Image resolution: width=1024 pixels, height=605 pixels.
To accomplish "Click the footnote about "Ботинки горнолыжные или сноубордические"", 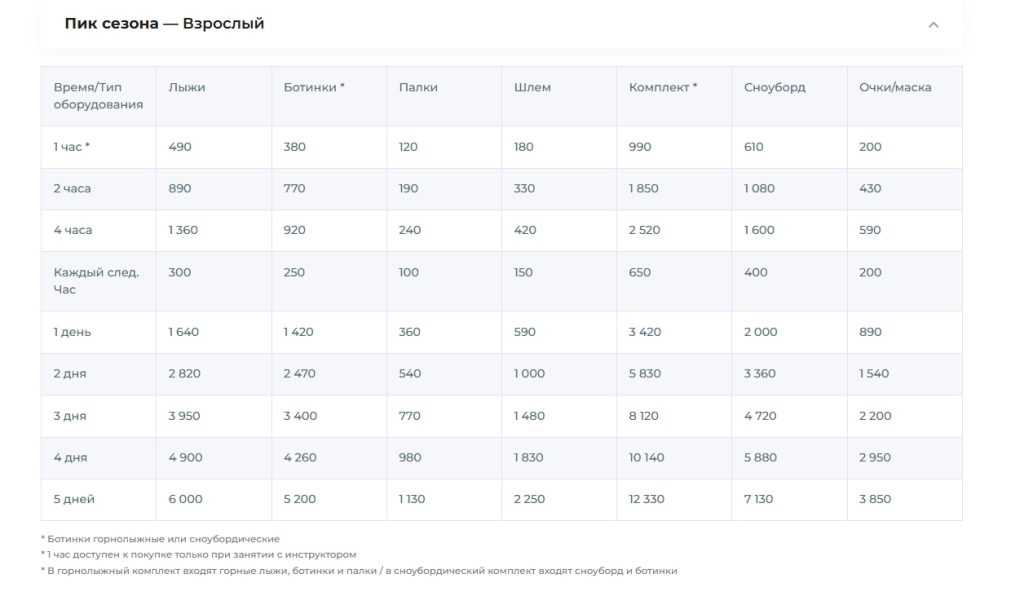I will pyautogui.click(x=160, y=539).
